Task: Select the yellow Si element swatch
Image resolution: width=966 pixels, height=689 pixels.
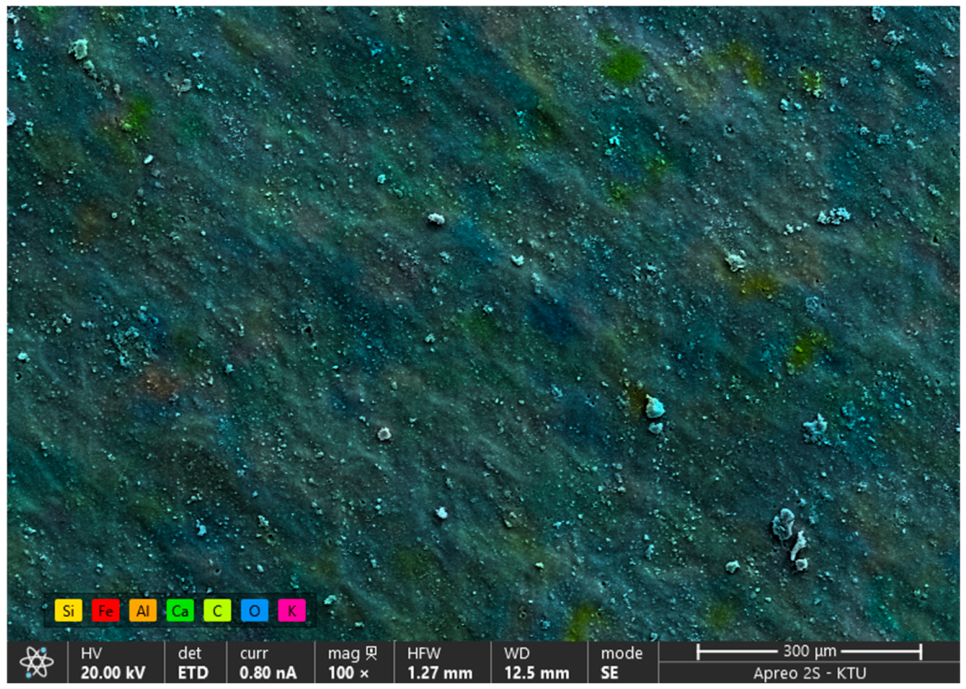Action: tap(68, 611)
